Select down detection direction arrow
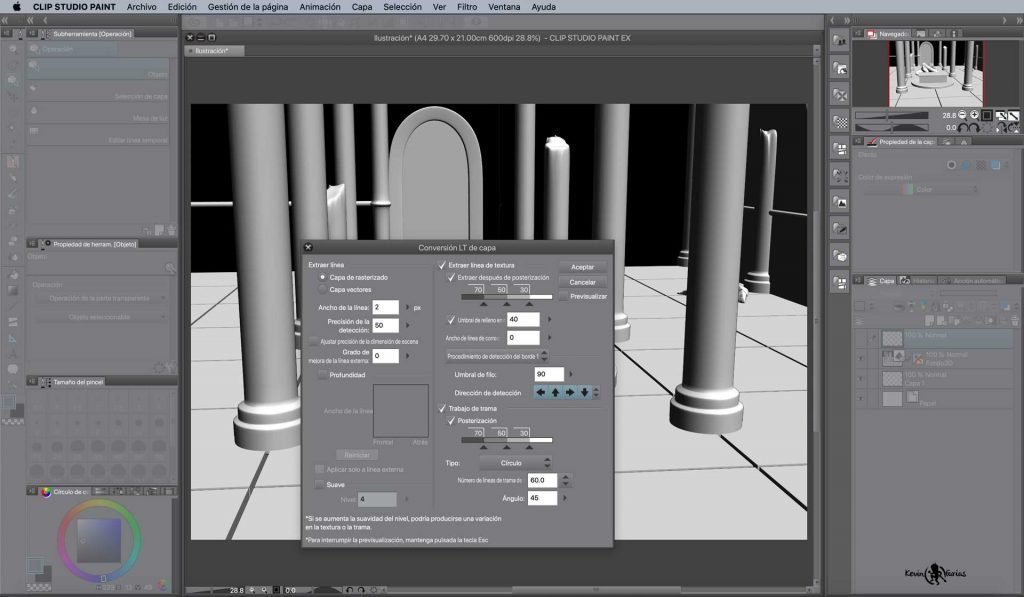The width and height of the screenshot is (1024, 597). click(584, 393)
